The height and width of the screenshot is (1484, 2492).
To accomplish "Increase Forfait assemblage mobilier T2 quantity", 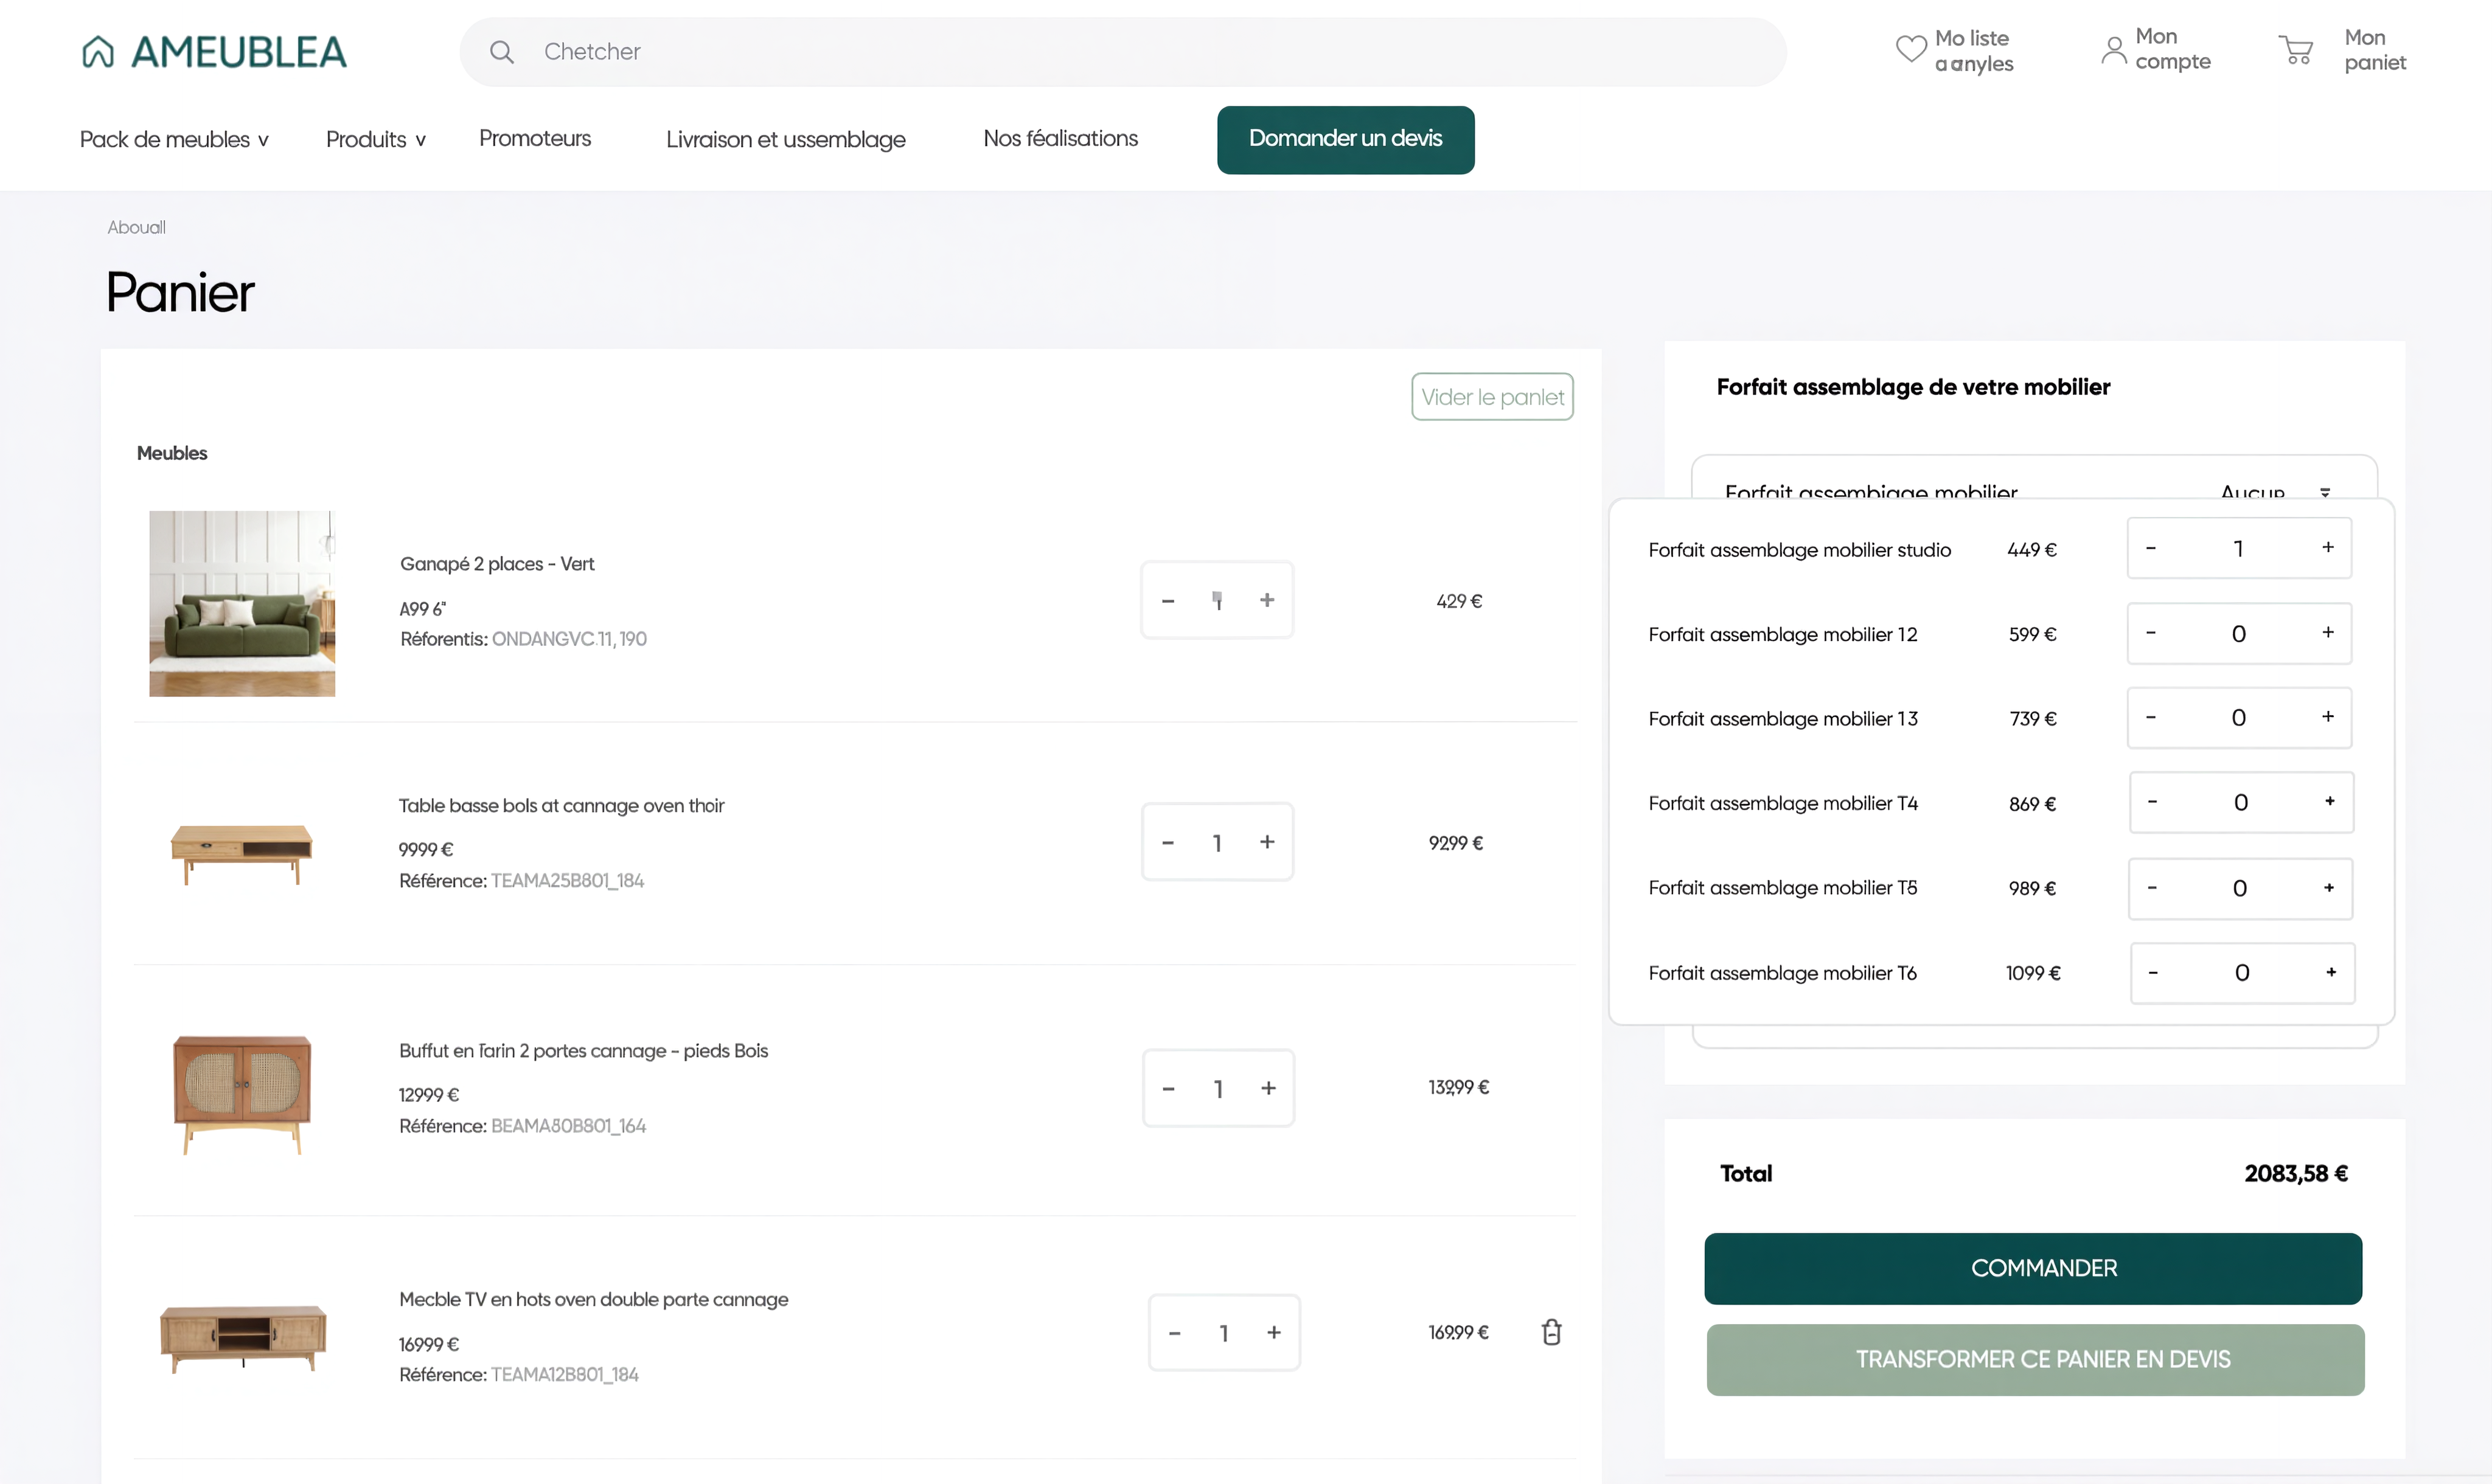I will pos(2328,633).
